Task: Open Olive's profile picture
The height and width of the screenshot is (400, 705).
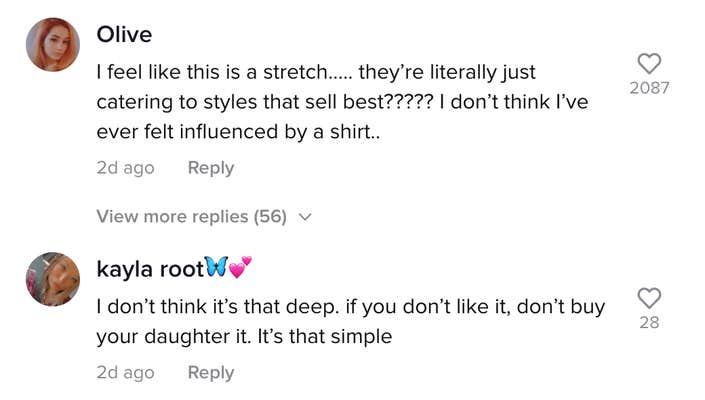Action: click(x=53, y=44)
